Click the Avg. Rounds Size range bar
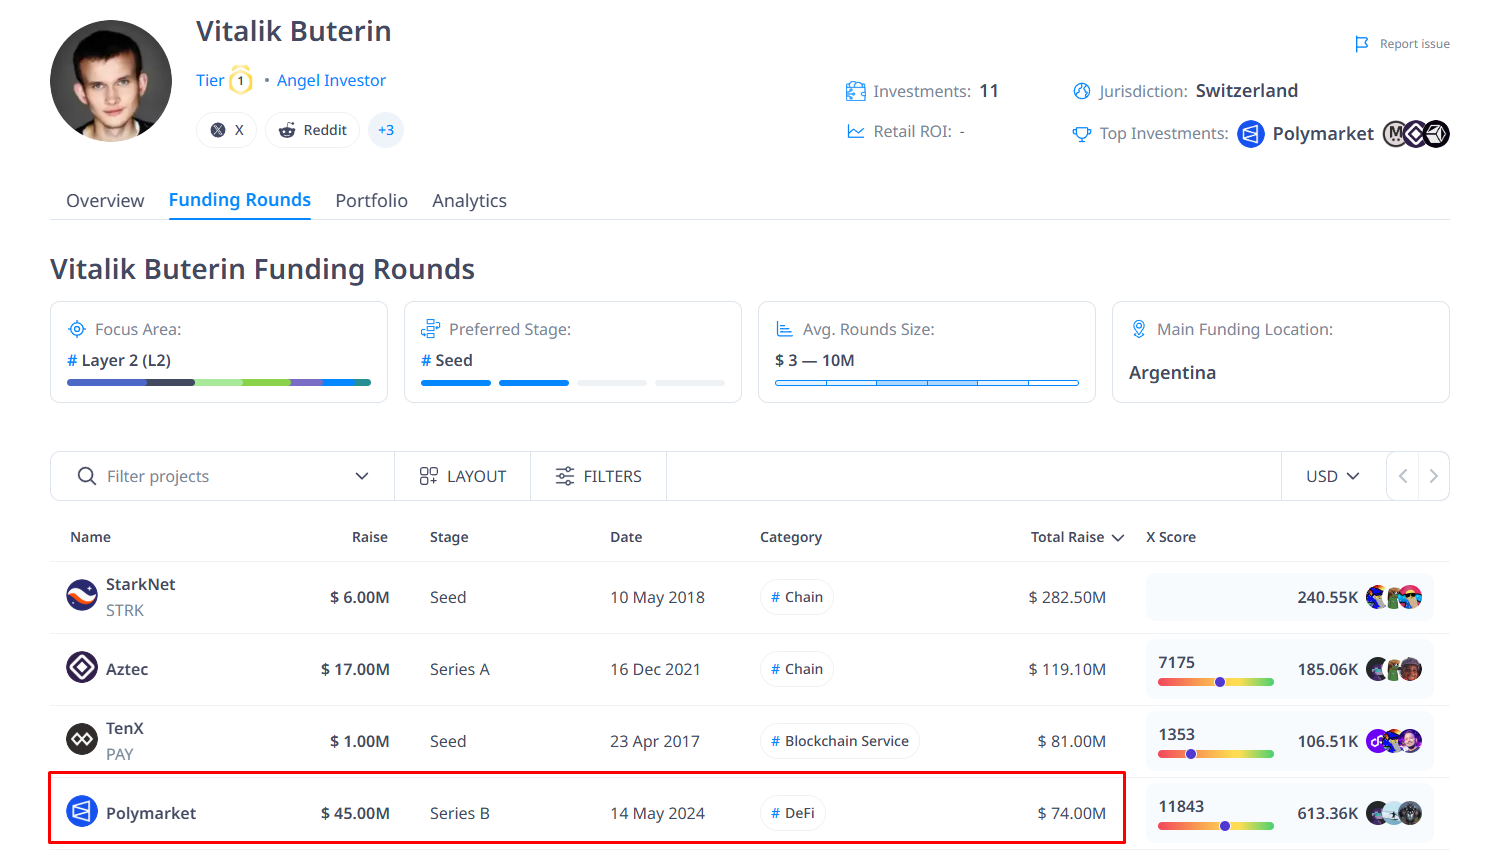The width and height of the screenshot is (1505, 853). 927,383
